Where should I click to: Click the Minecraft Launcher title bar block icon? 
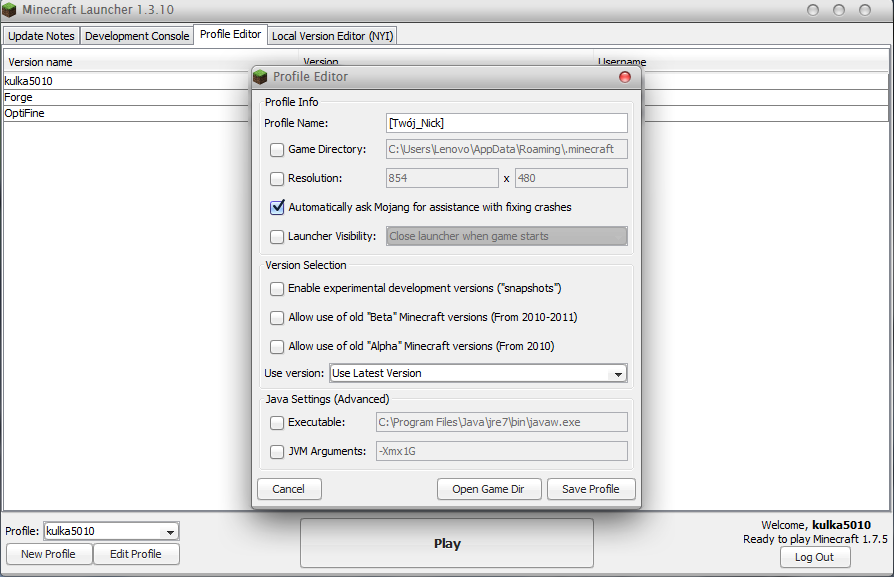[9, 10]
